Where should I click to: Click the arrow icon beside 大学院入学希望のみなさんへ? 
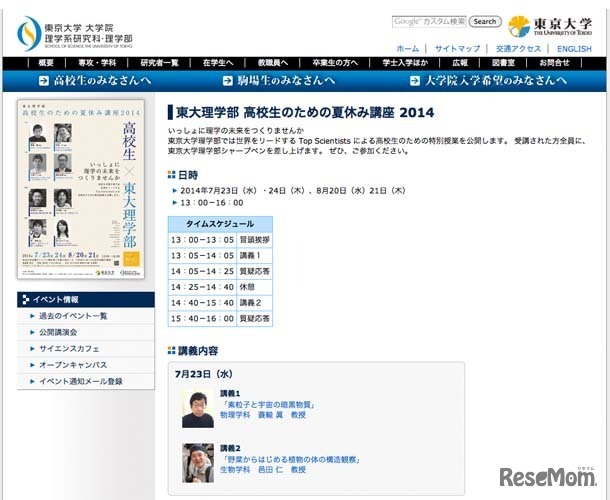pos(415,81)
